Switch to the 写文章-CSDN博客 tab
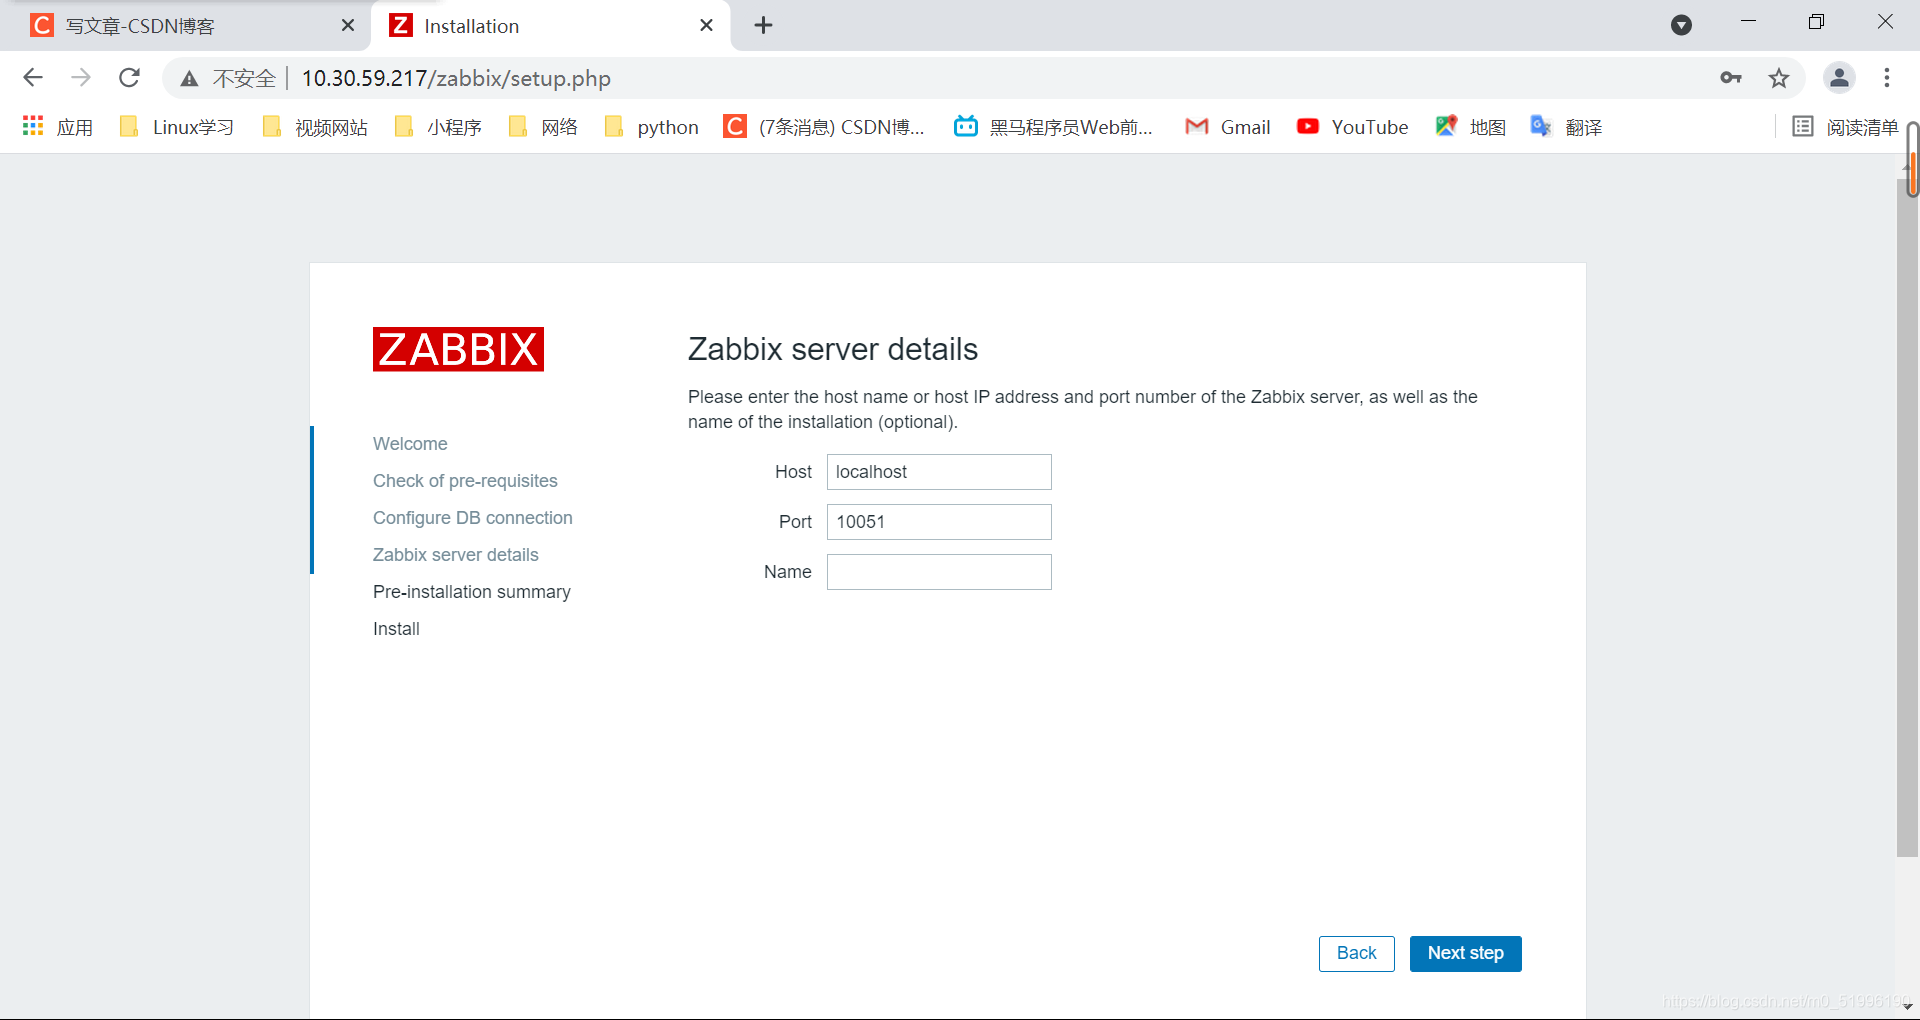The image size is (1920, 1020). pyautogui.click(x=185, y=26)
